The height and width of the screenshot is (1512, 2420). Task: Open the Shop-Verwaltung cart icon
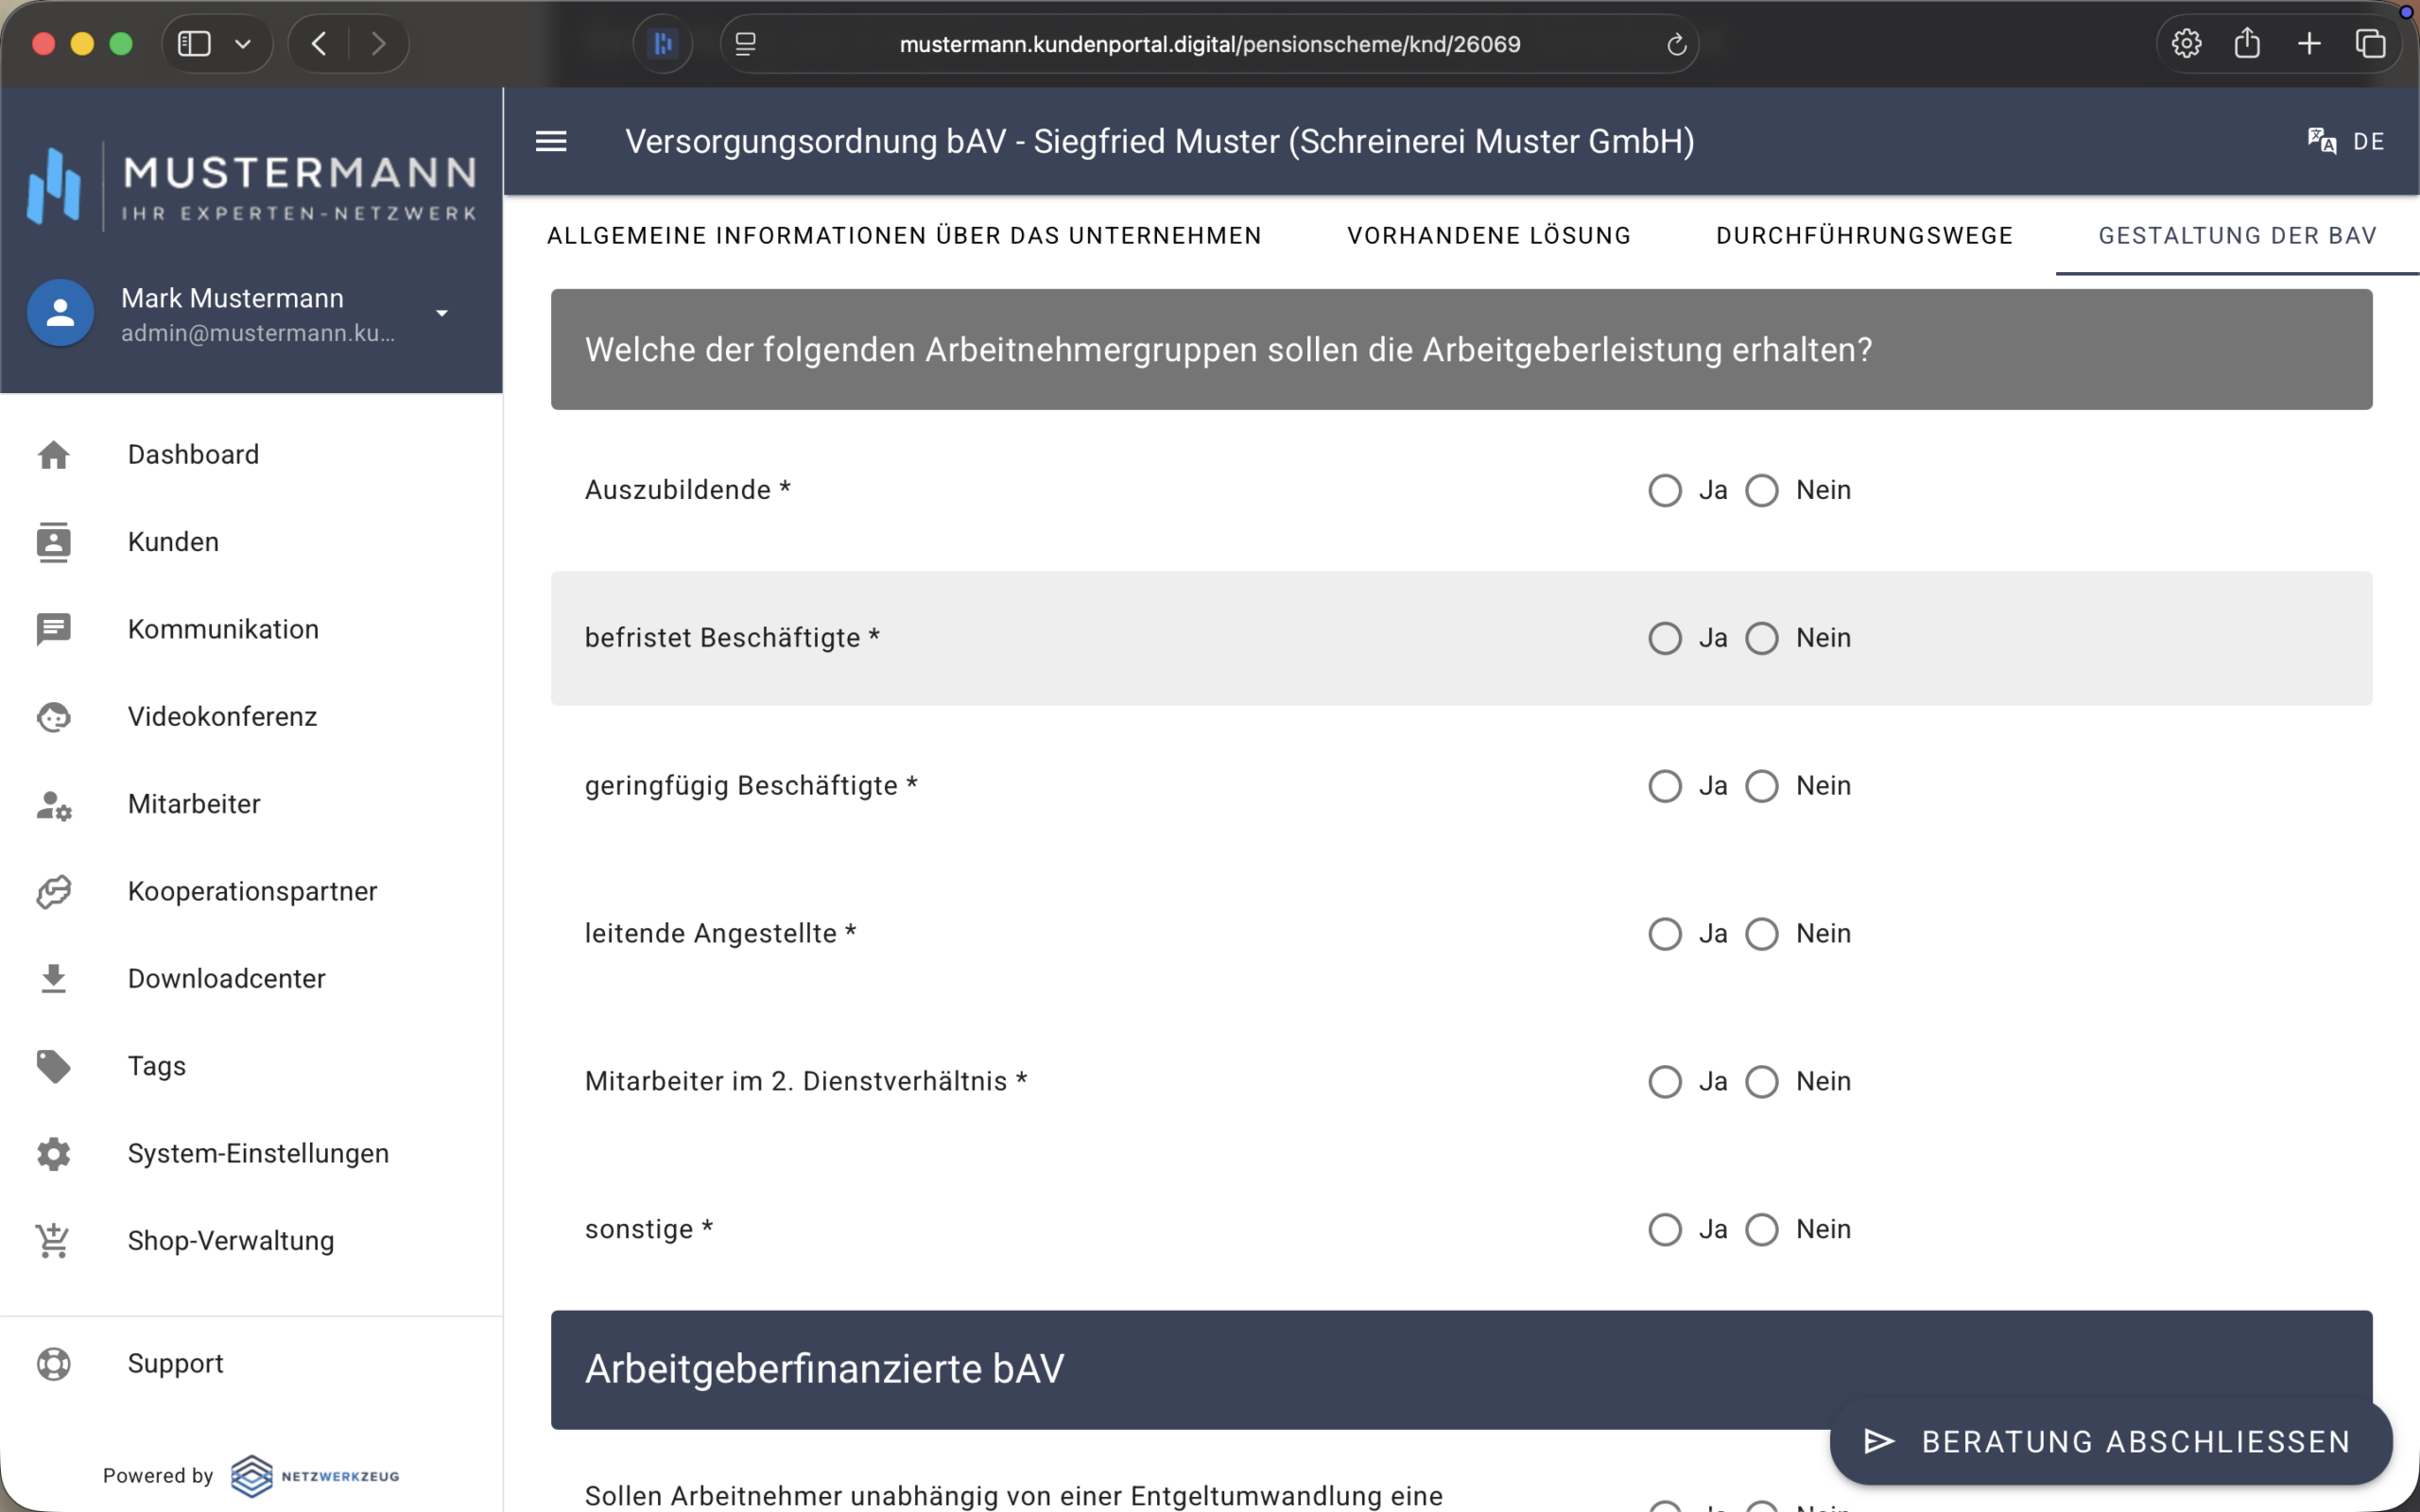[x=54, y=1241]
